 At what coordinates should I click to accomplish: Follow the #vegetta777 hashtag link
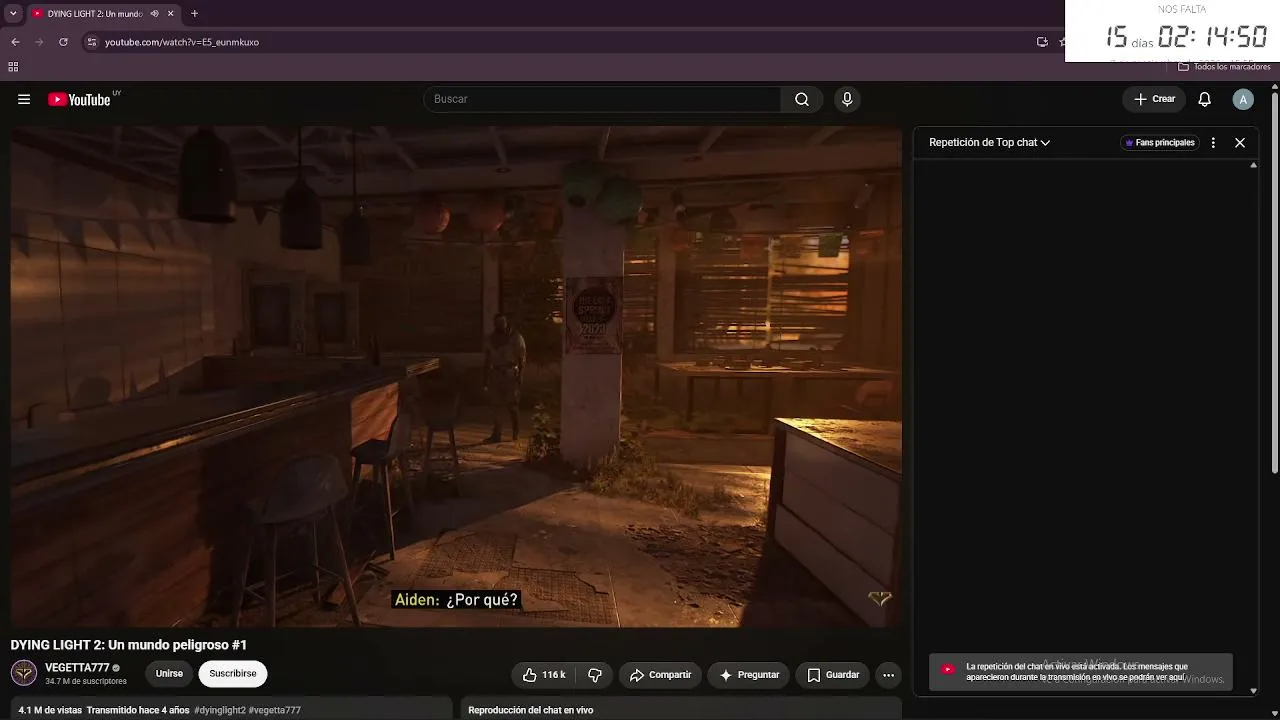pos(274,710)
